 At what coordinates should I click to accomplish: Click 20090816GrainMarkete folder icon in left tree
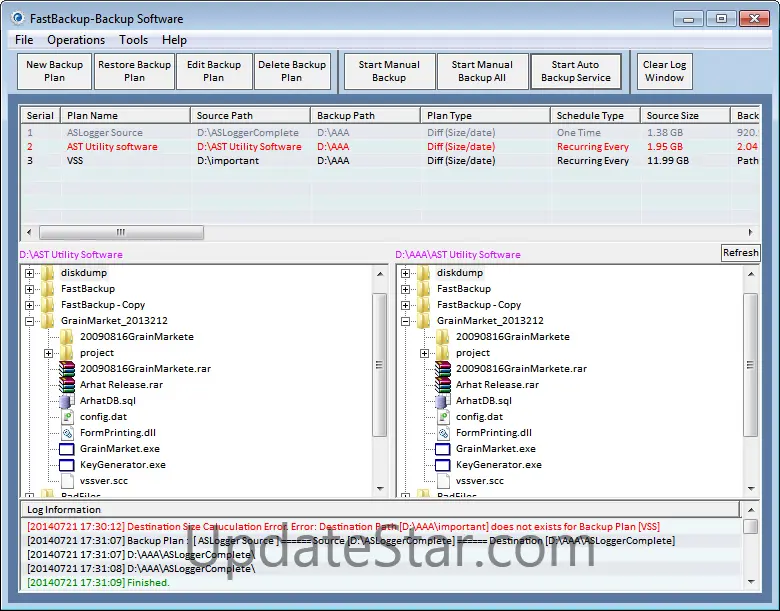coord(67,336)
